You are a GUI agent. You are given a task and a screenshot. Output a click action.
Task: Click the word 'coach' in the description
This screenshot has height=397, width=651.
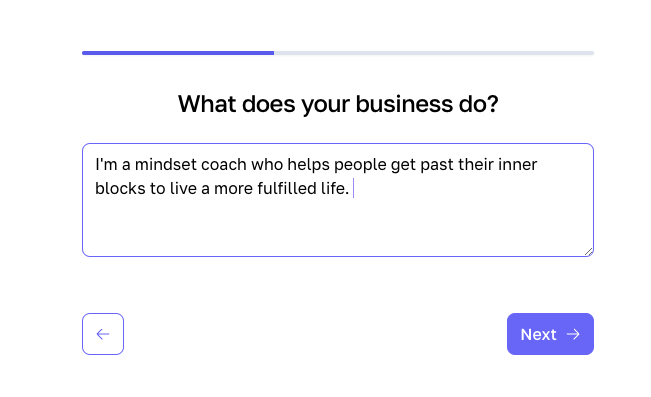(x=224, y=164)
